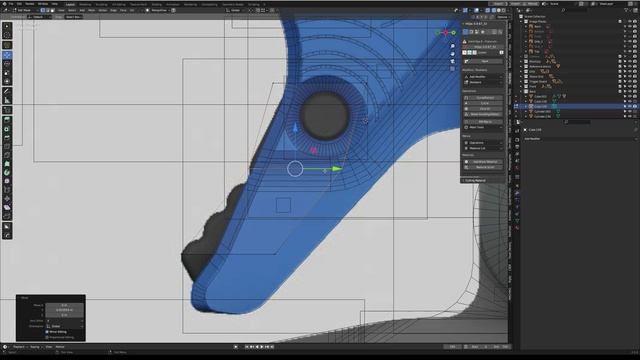Switch to the Sculpting workspace tab
The width and height of the screenshot is (640, 360).
(101, 4)
